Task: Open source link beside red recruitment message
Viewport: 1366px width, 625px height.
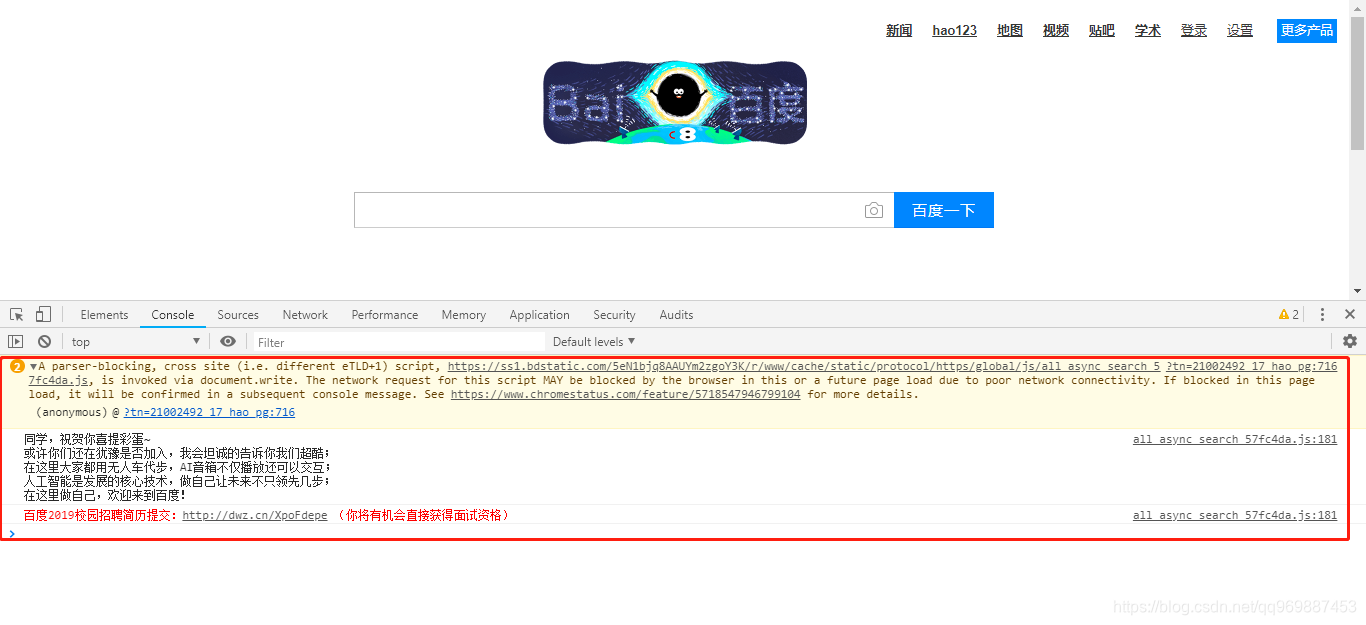Action: tap(1235, 515)
